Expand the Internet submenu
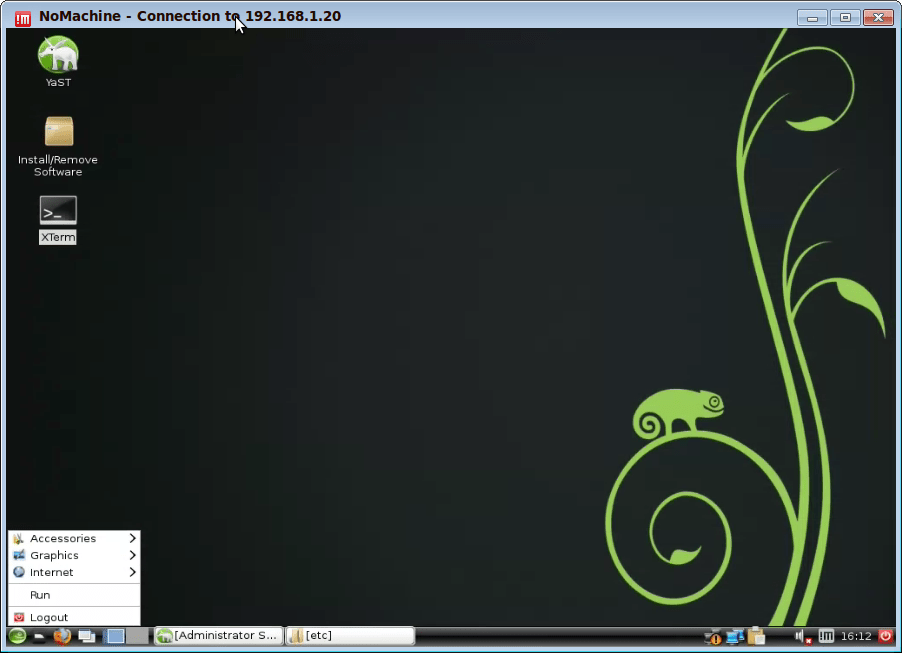The image size is (902, 653). [74, 572]
